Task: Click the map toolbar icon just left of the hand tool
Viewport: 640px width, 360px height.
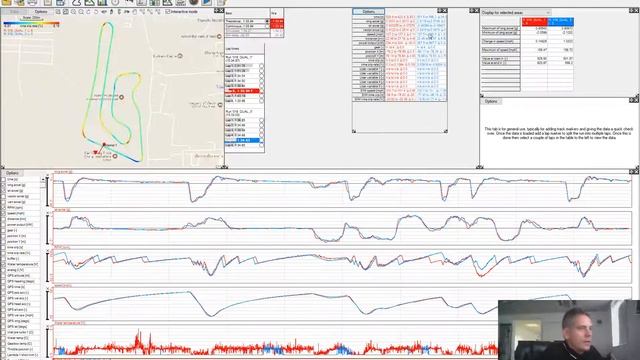Action: click(x=127, y=11)
